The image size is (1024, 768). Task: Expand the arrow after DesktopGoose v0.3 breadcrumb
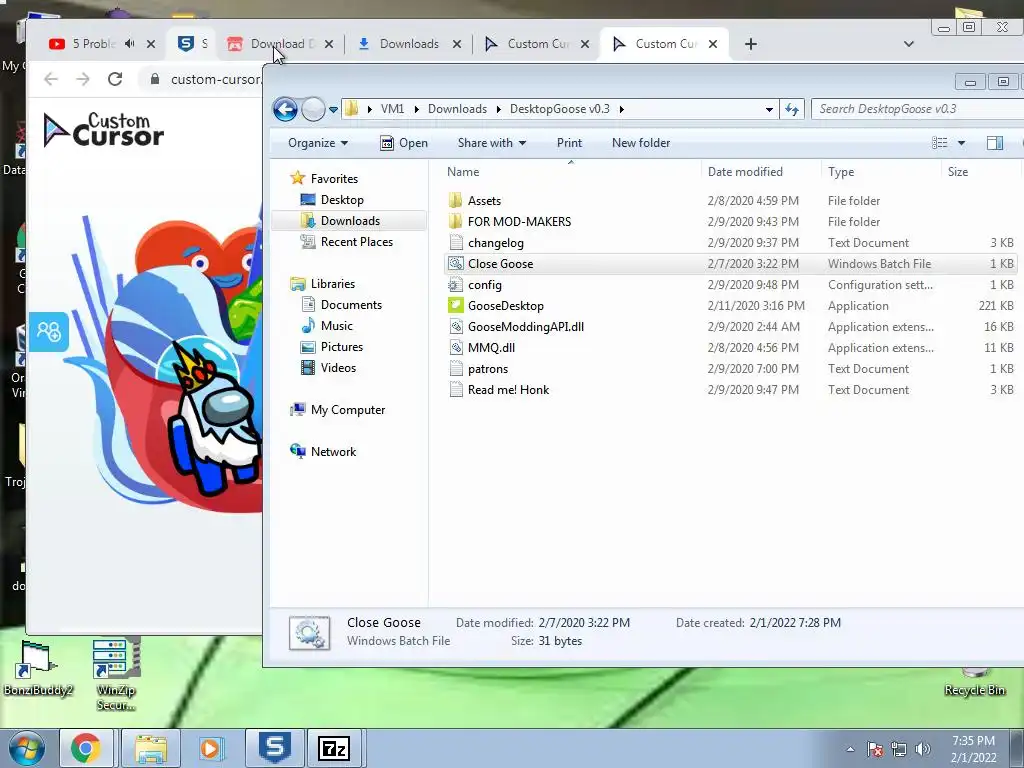point(621,109)
